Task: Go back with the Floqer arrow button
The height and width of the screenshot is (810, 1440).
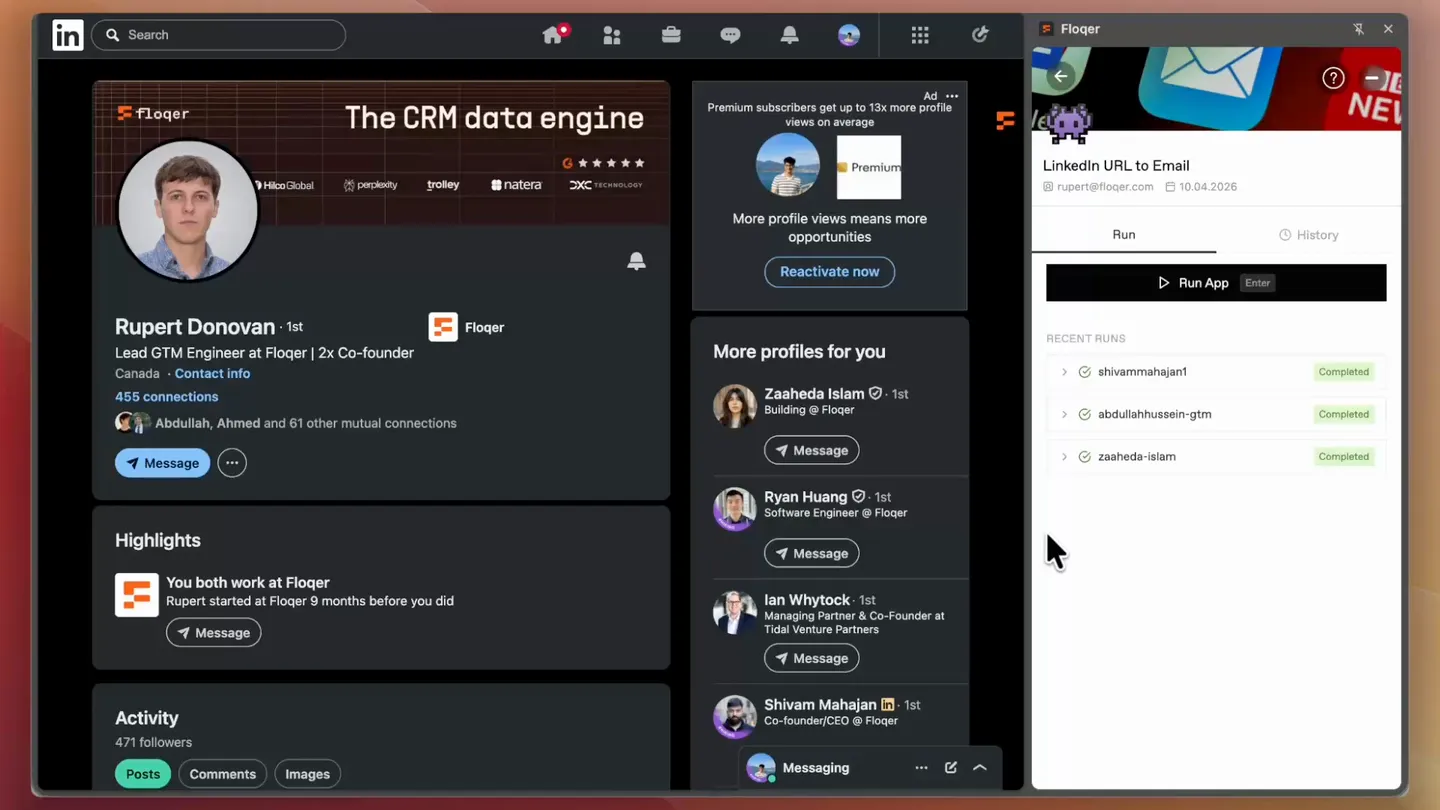Action: pos(1061,76)
